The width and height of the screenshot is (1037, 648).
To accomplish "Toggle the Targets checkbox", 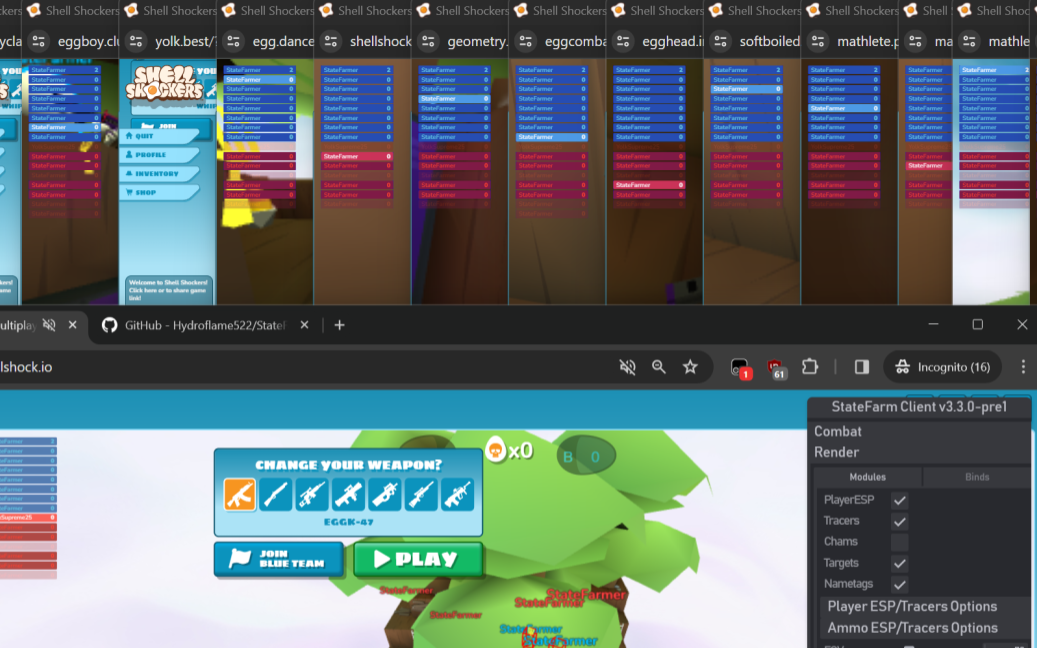I will (899, 563).
